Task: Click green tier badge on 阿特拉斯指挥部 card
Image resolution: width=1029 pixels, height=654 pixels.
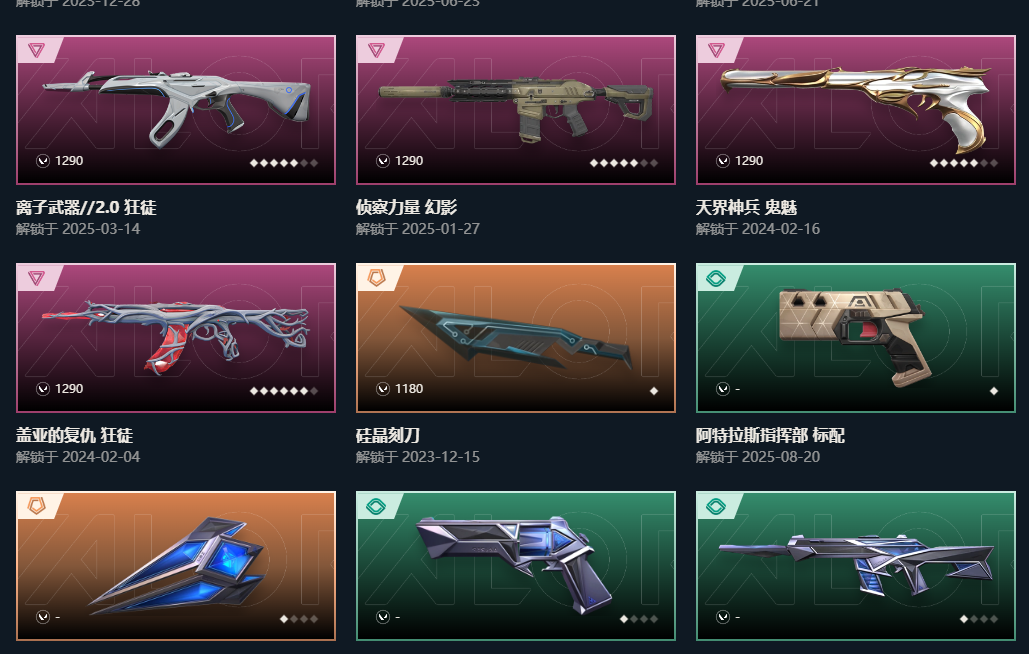Action: pyautogui.click(x=716, y=278)
